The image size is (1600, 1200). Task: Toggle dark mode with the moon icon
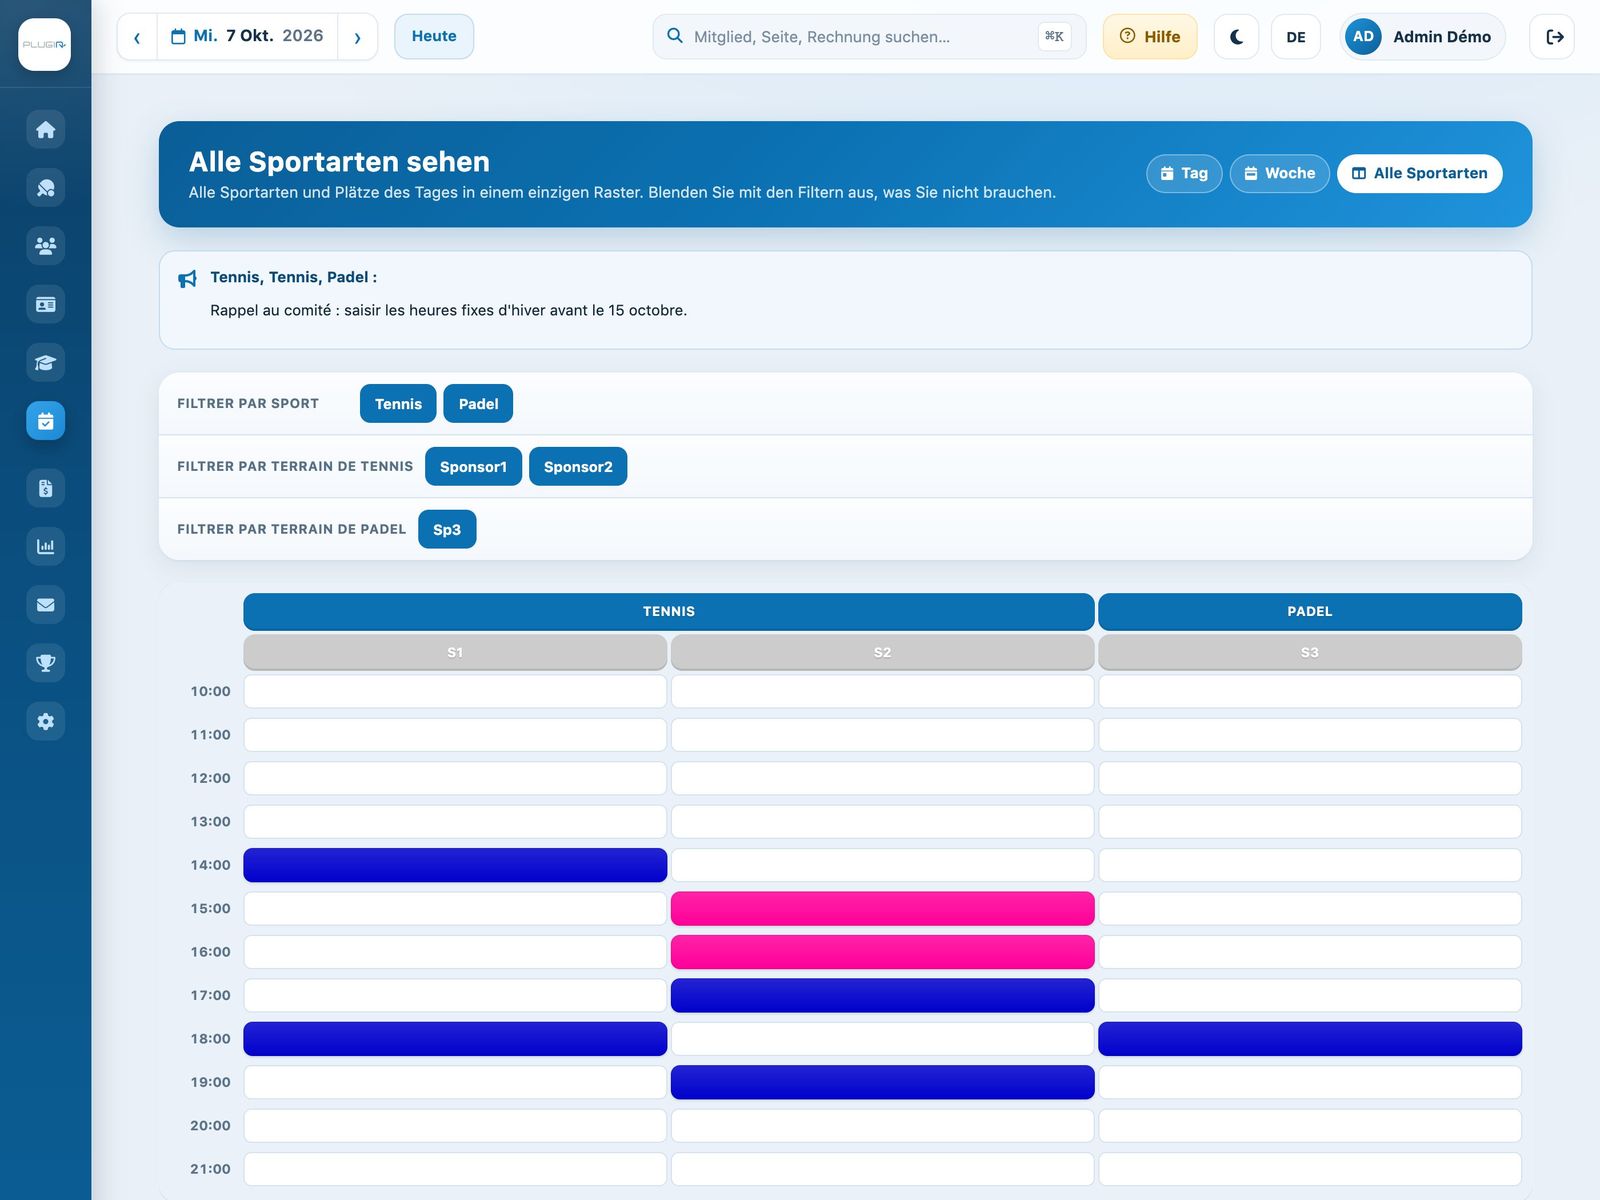(x=1236, y=37)
